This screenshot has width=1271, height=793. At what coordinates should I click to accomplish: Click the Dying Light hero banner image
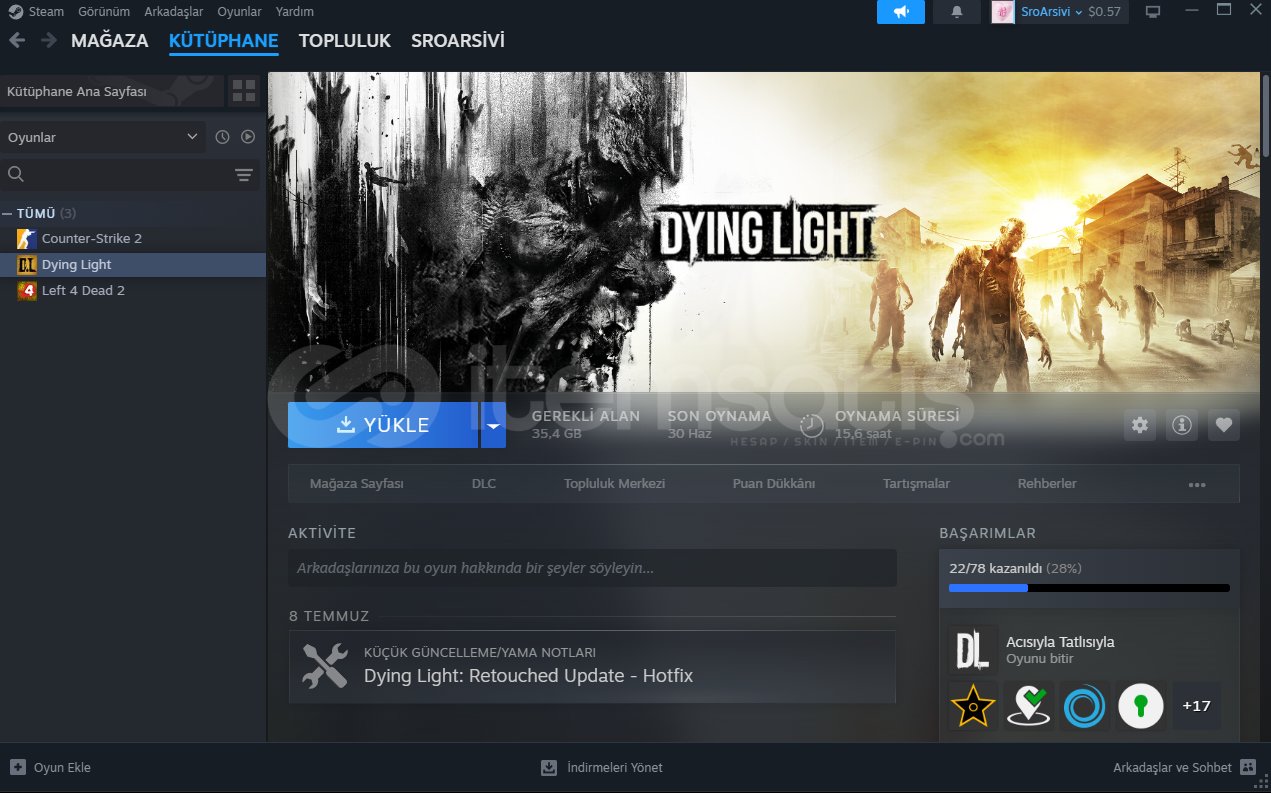[x=764, y=232]
